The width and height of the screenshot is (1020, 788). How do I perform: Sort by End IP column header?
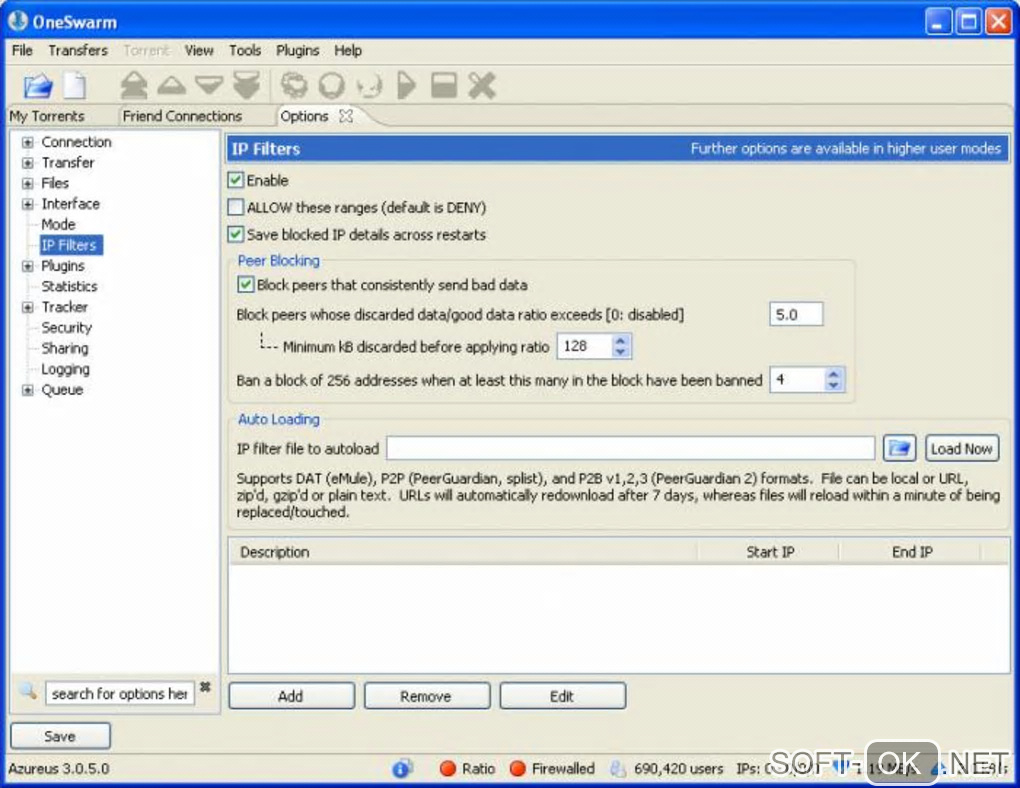(x=911, y=552)
